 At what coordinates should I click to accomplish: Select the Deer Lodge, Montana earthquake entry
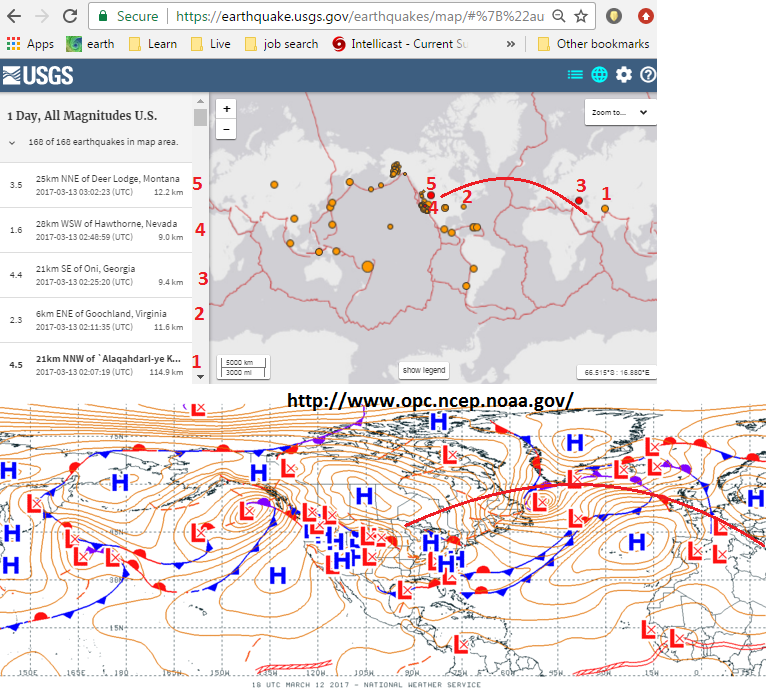coord(96,185)
